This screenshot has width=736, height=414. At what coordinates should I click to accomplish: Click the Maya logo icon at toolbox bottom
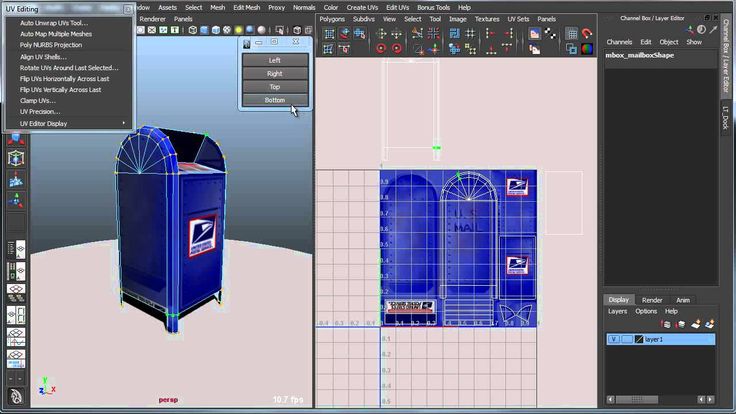pos(16,397)
